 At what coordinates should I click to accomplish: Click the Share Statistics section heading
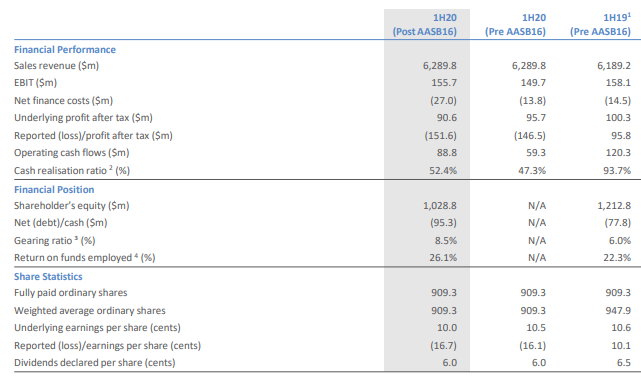(48, 277)
